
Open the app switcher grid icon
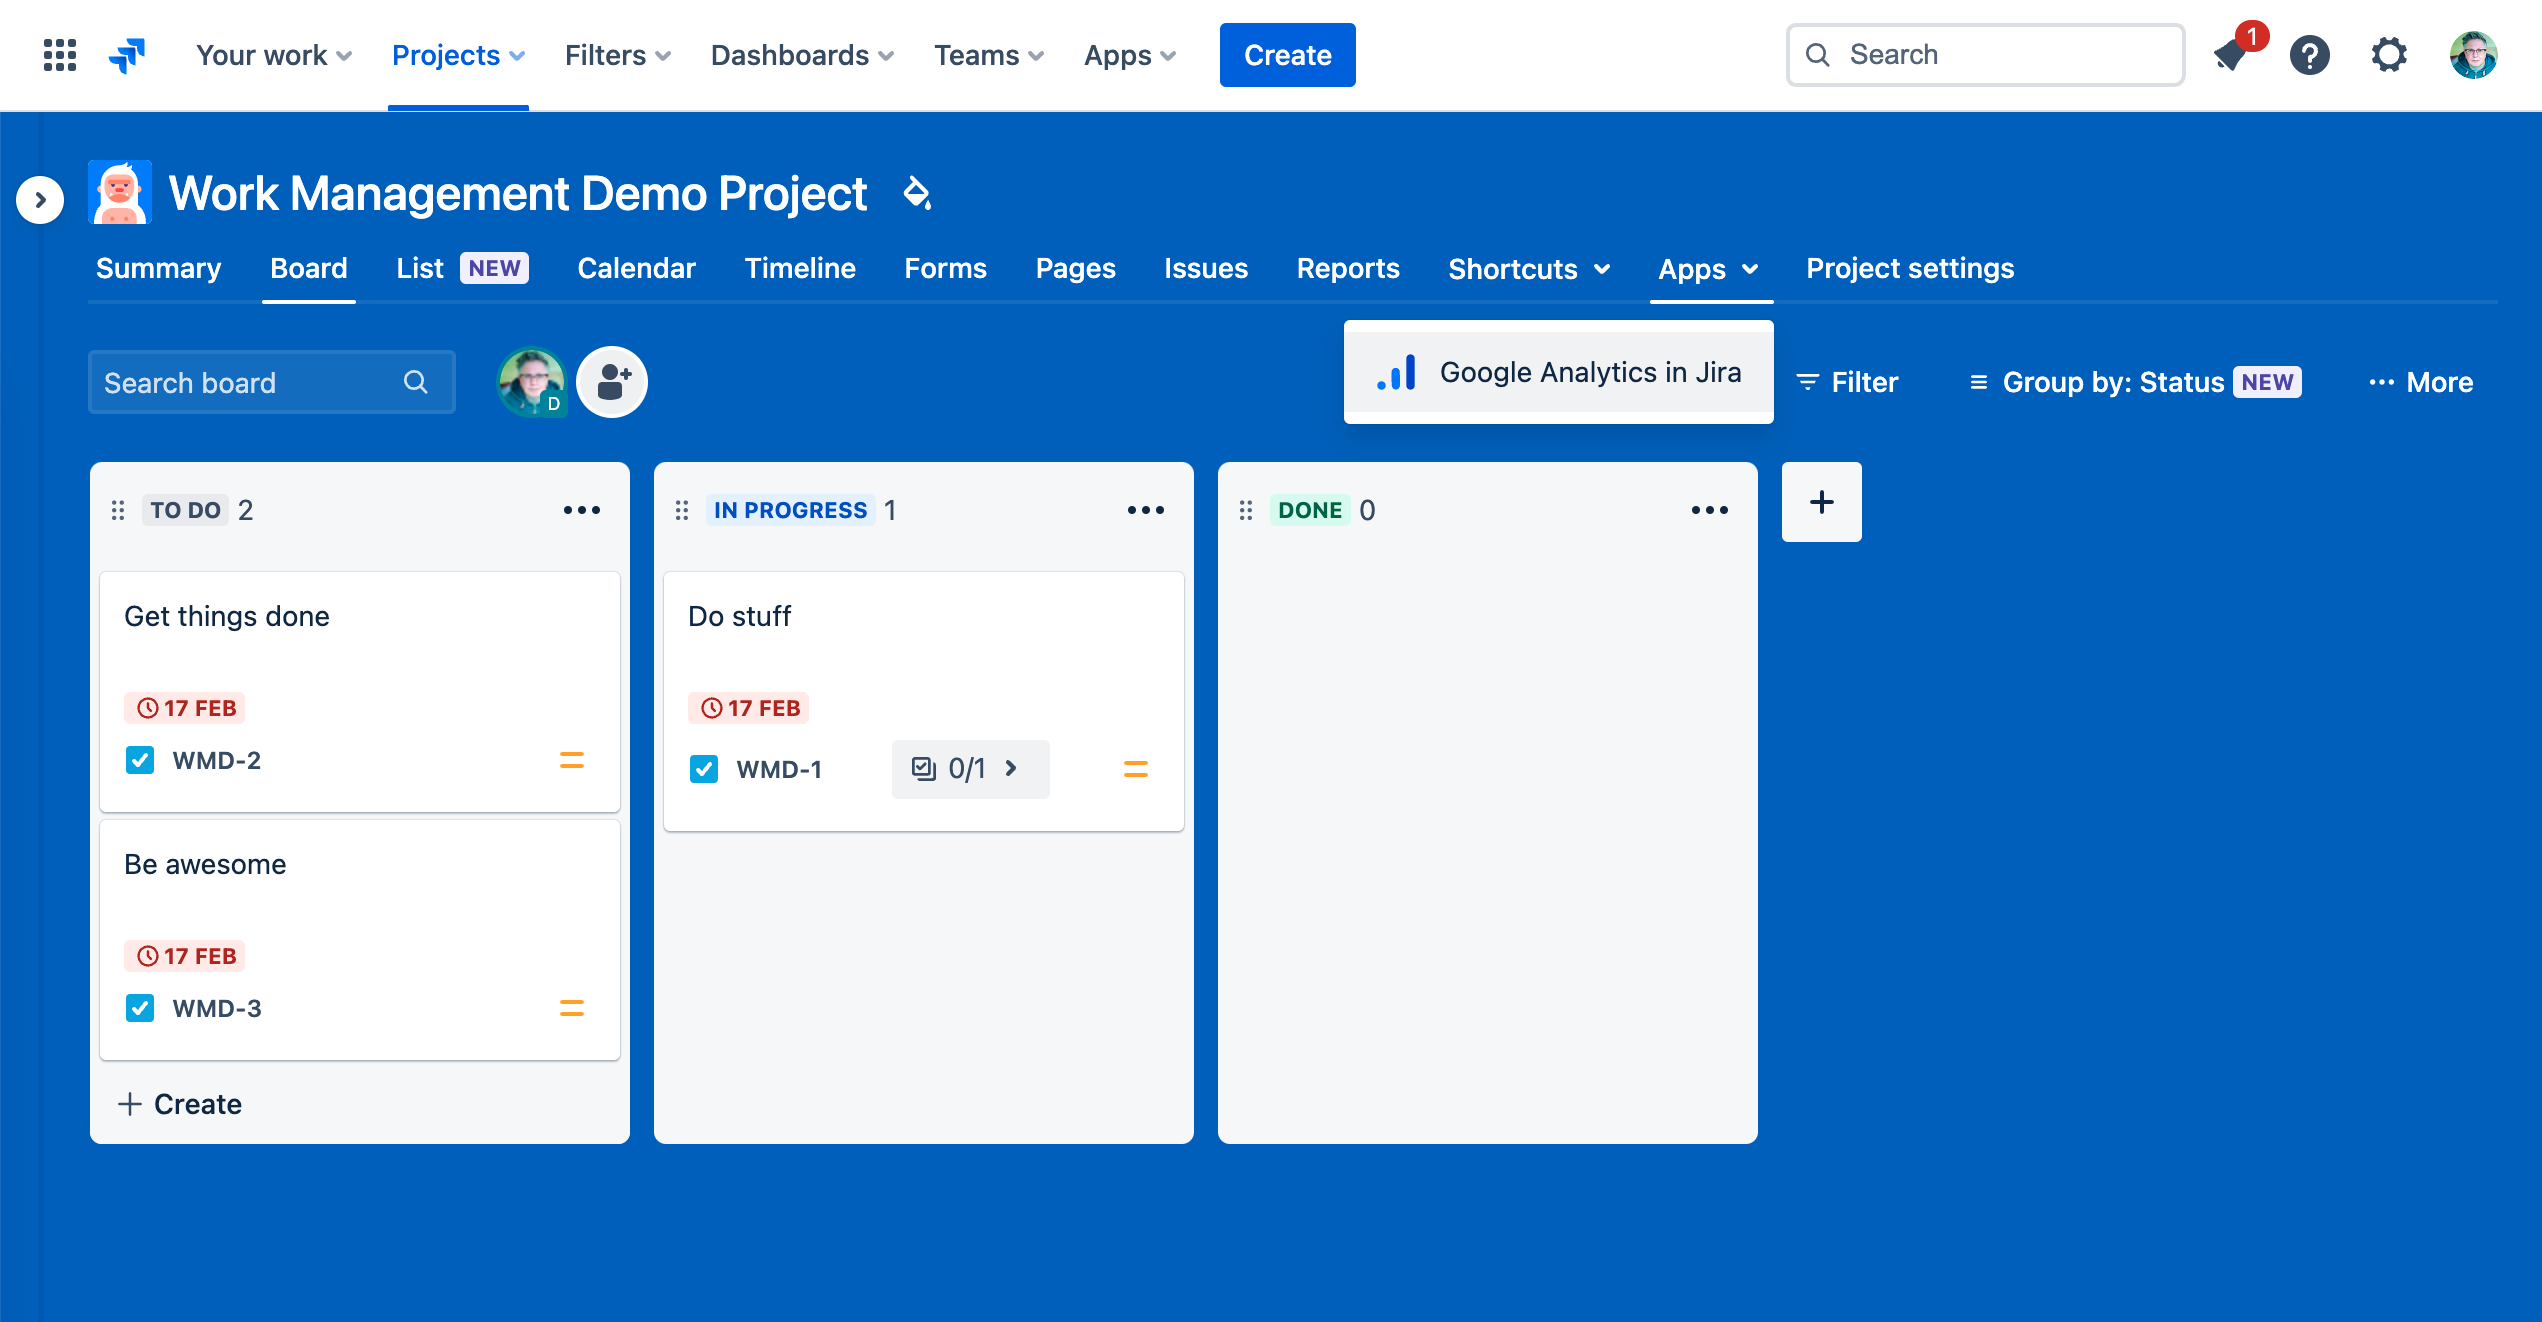tap(60, 55)
